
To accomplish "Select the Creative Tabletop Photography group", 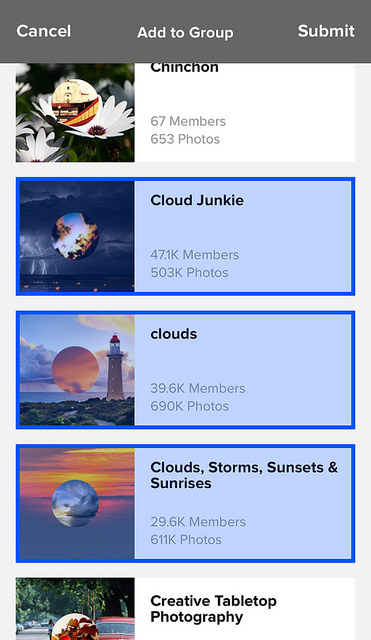I will click(x=186, y=609).
